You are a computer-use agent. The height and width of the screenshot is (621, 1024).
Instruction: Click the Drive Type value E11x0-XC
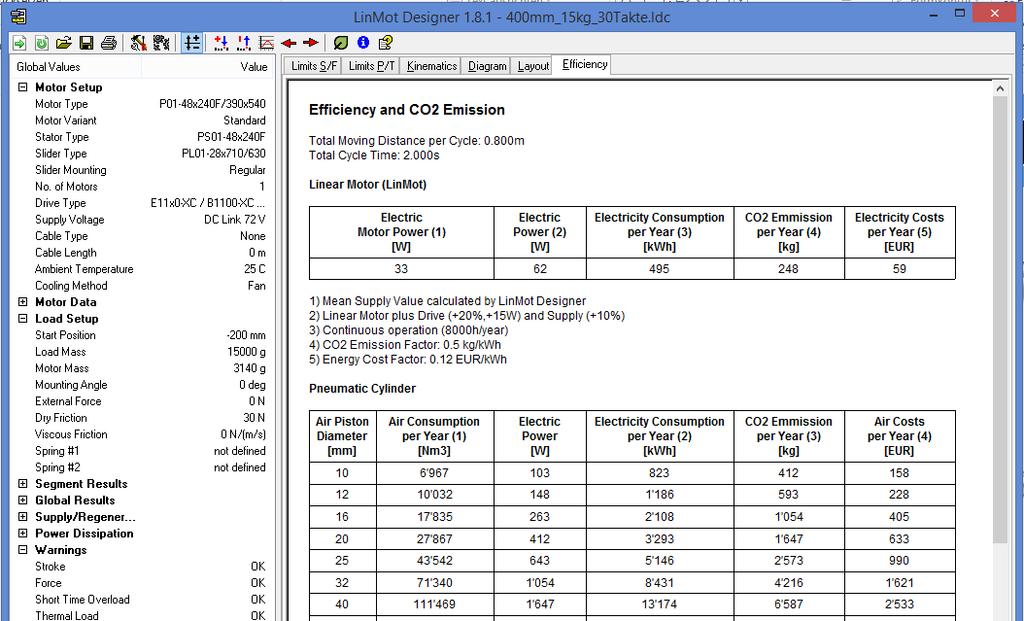coord(208,203)
